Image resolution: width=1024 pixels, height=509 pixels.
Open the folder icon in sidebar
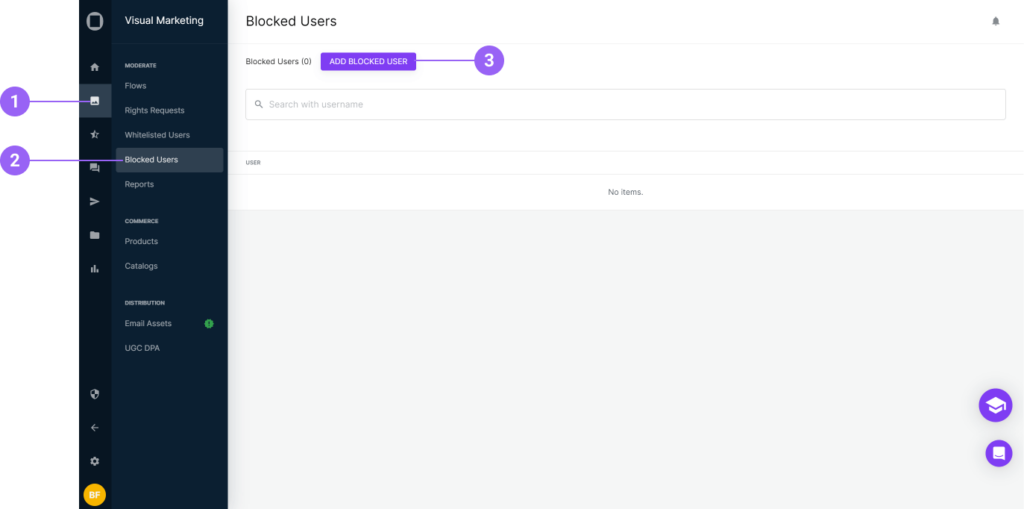tap(95, 235)
